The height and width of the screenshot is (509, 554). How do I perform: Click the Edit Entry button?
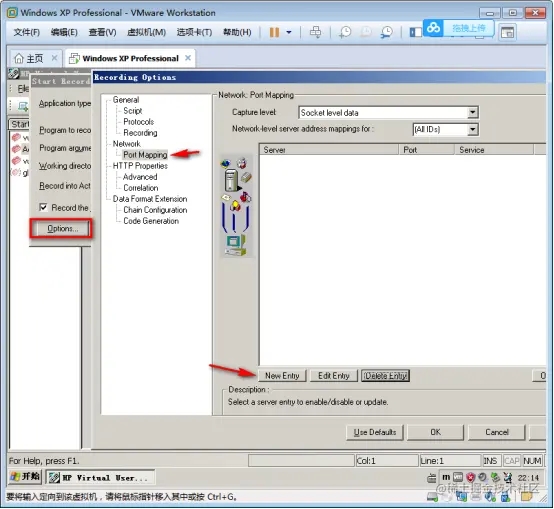click(334, 375)
